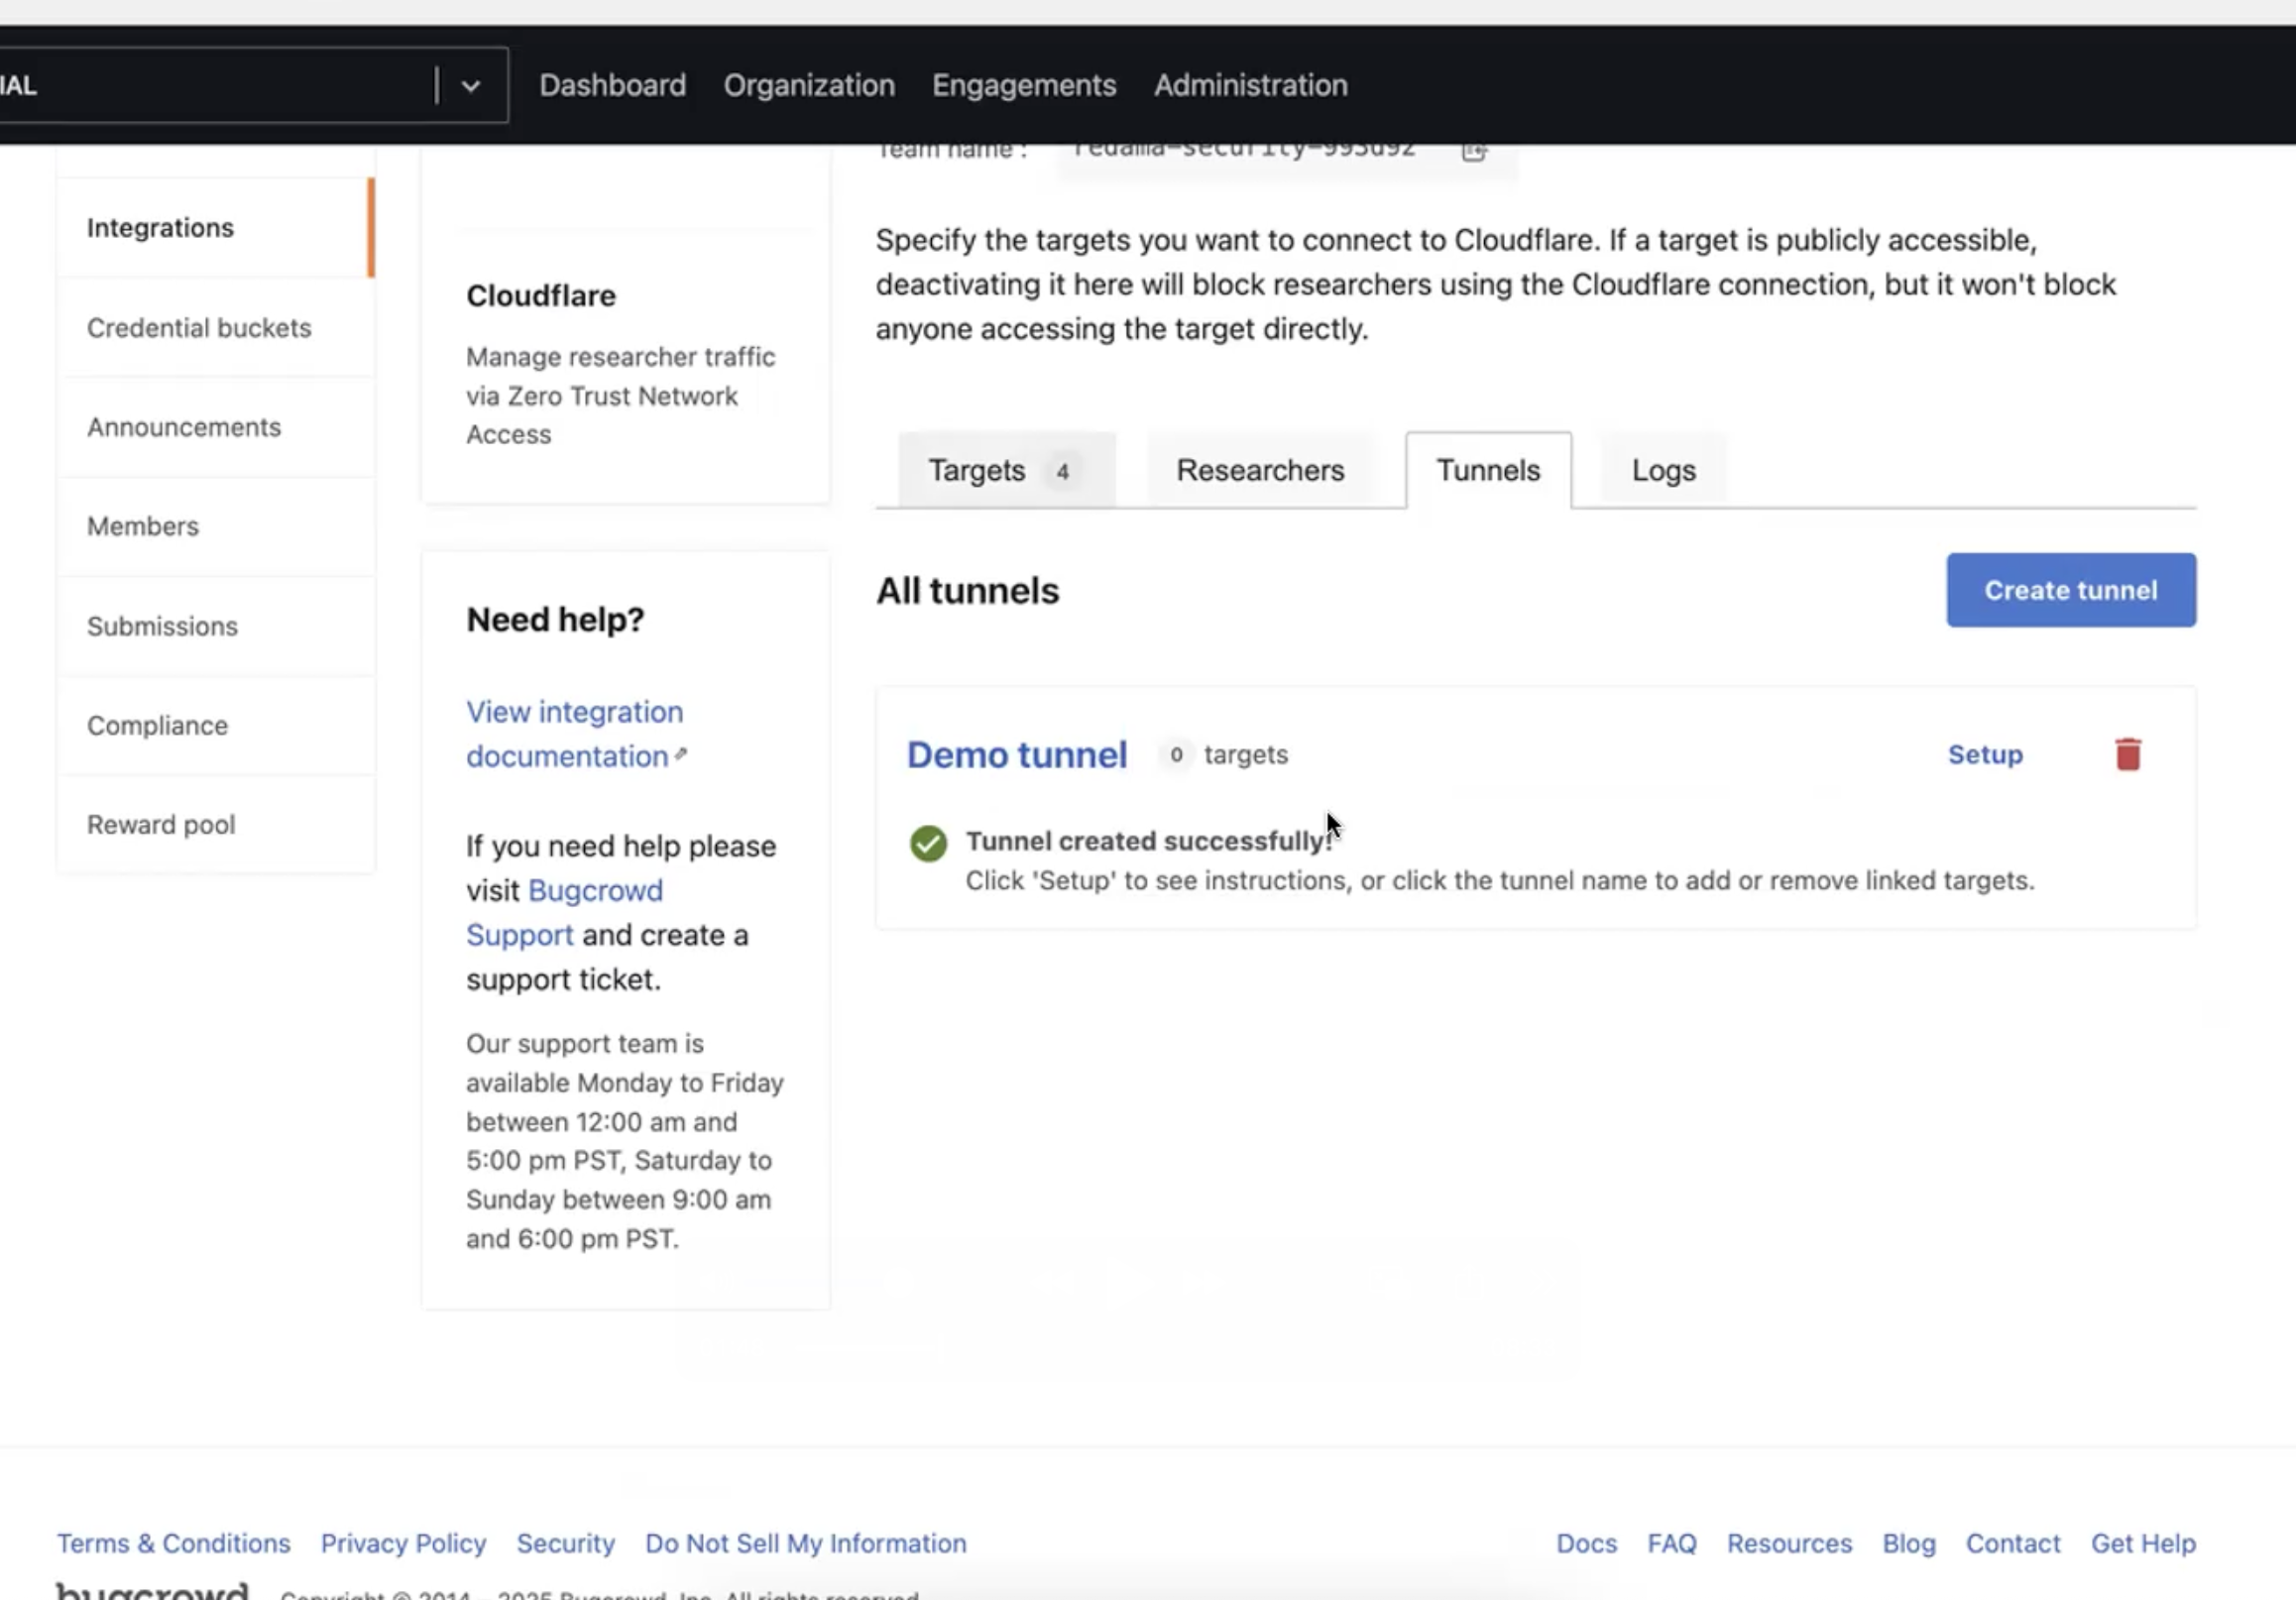
Task: Open the FAQ footer link
Action: click(x=1672, y=1543)
